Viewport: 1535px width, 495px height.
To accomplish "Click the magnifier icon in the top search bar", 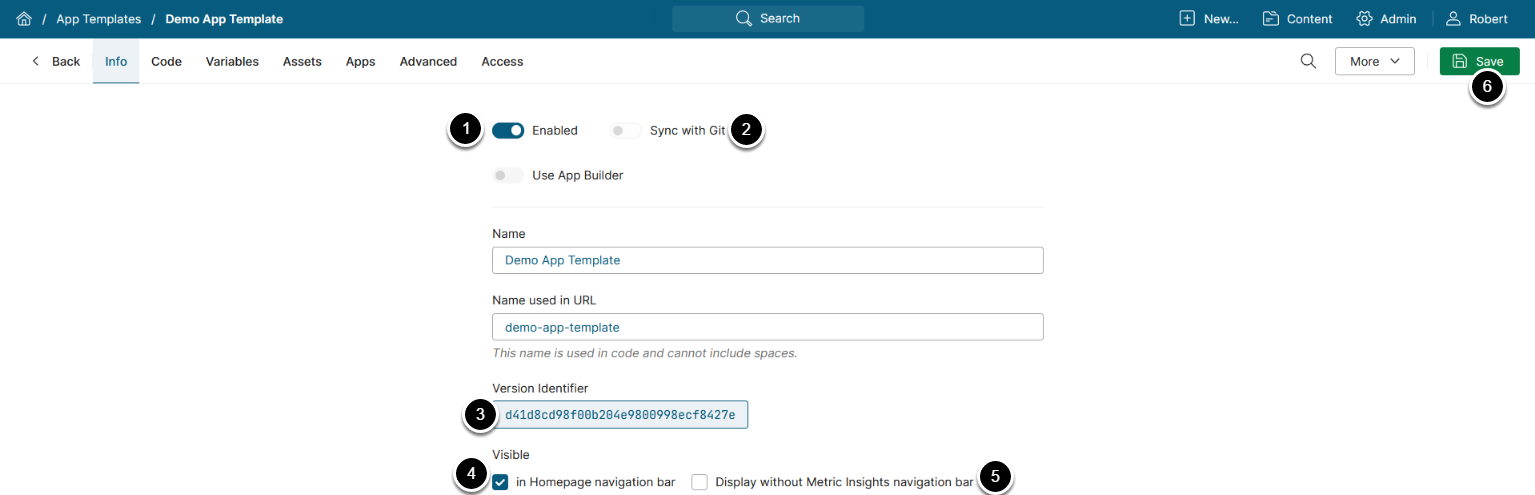I will pyautogui.click(x=743, y=19).
